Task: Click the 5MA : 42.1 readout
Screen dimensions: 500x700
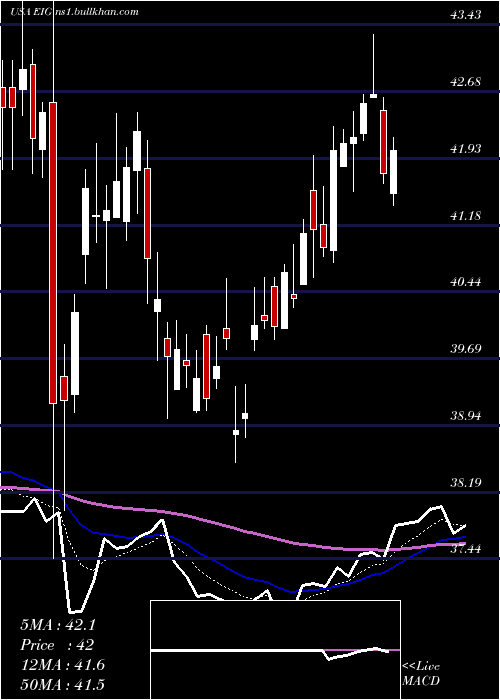Action: (58, 625)
